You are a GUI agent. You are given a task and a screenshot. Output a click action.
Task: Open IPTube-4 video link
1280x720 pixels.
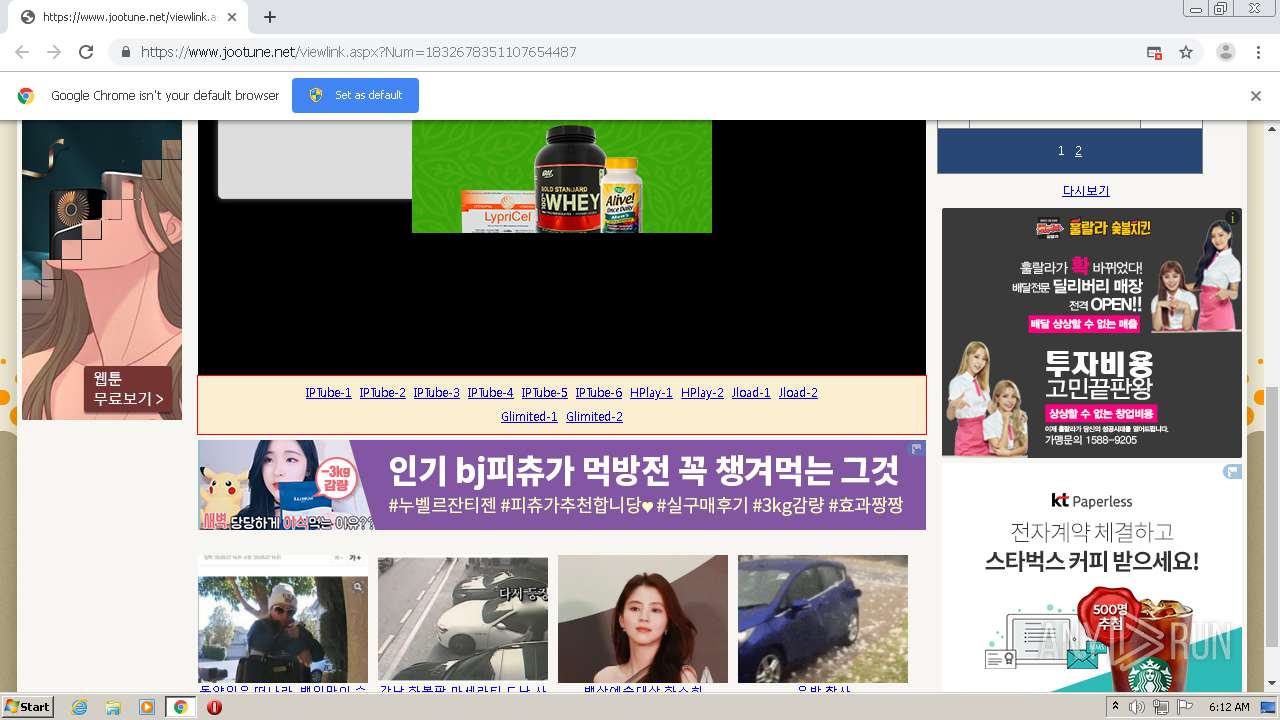tap(490, 393)
